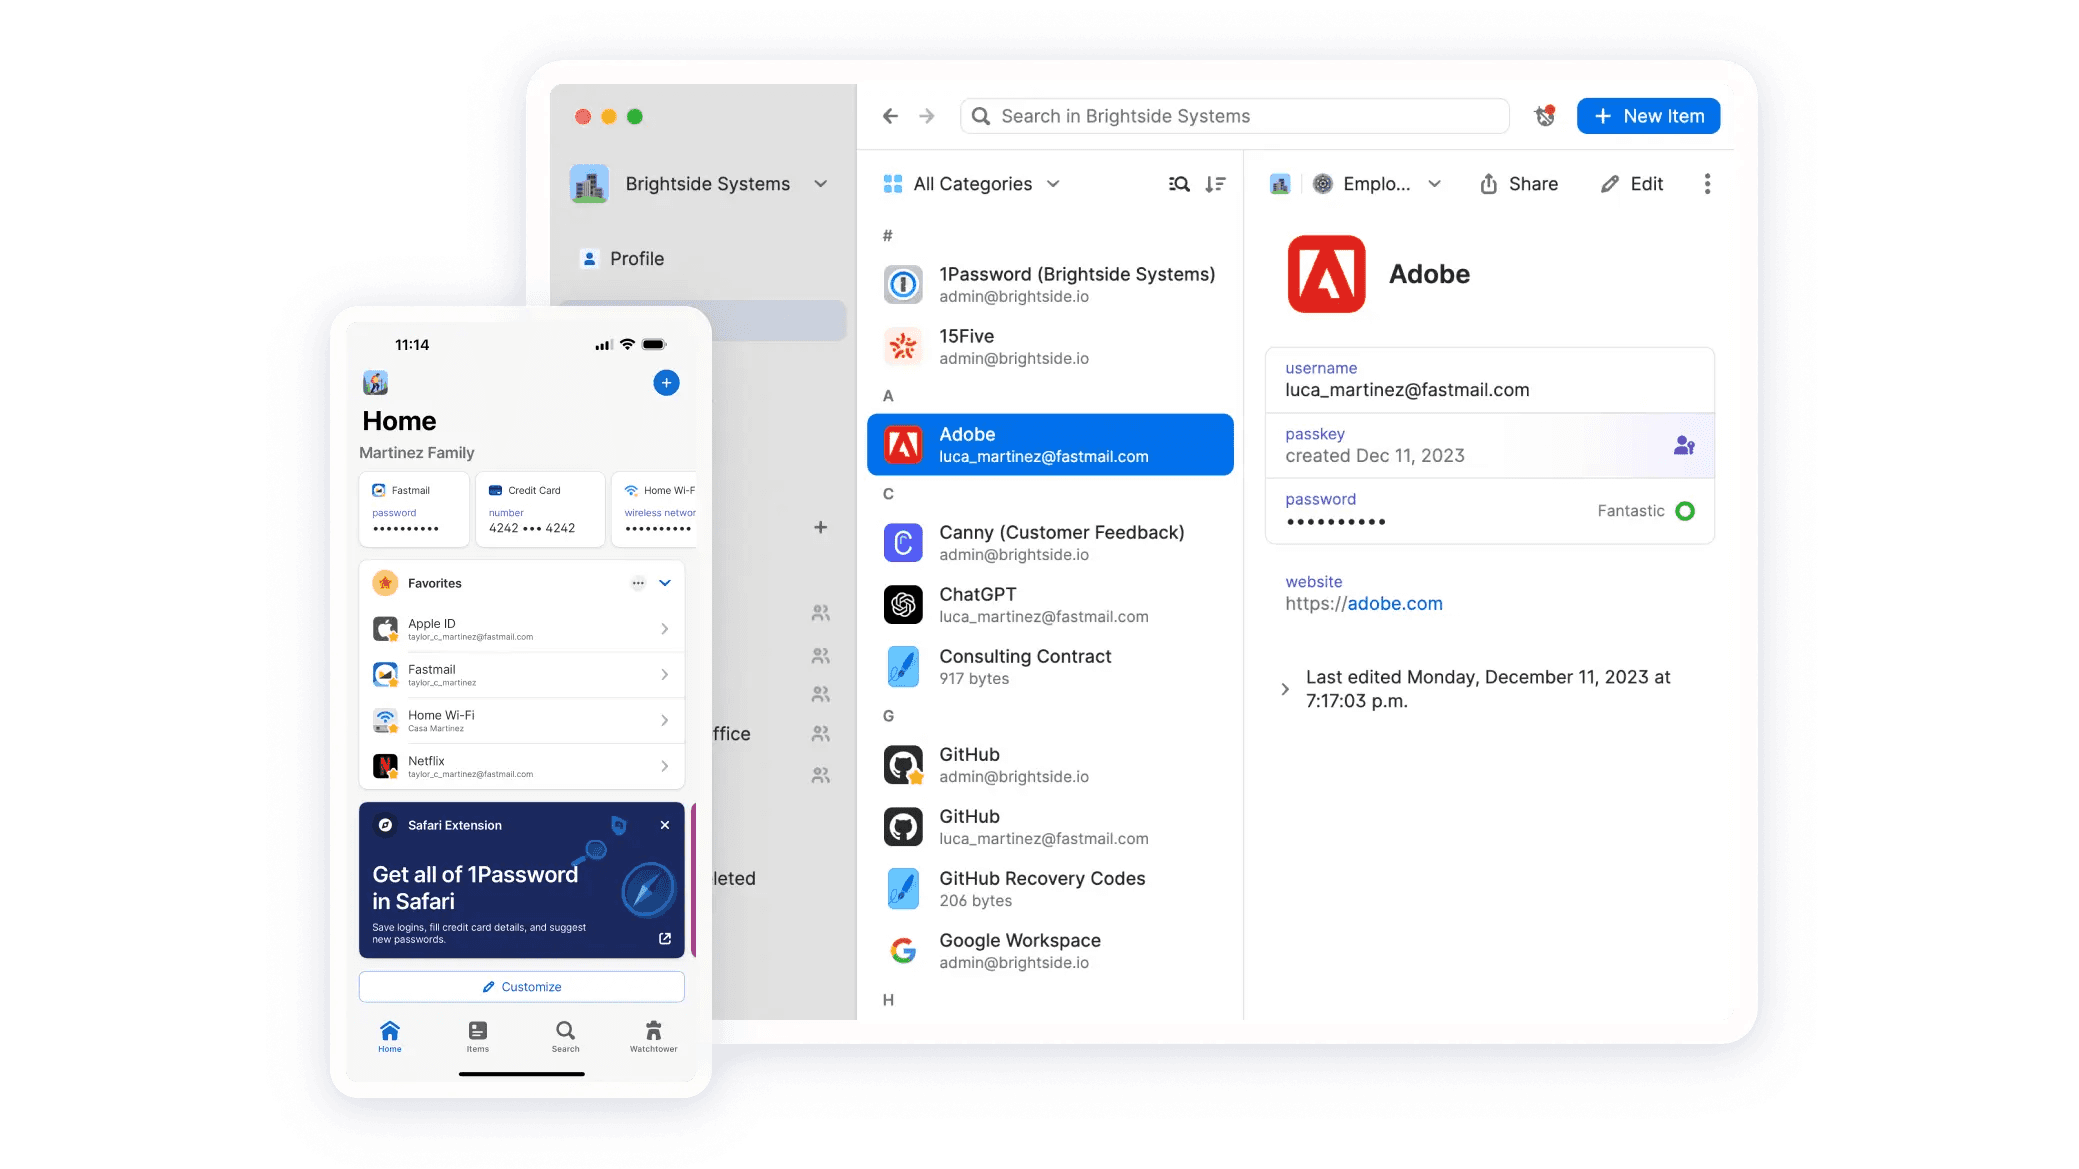Switch to the Search tab on mobile
Image resolution: width=2079 pixels, height=1169 pixels.
565,1036
